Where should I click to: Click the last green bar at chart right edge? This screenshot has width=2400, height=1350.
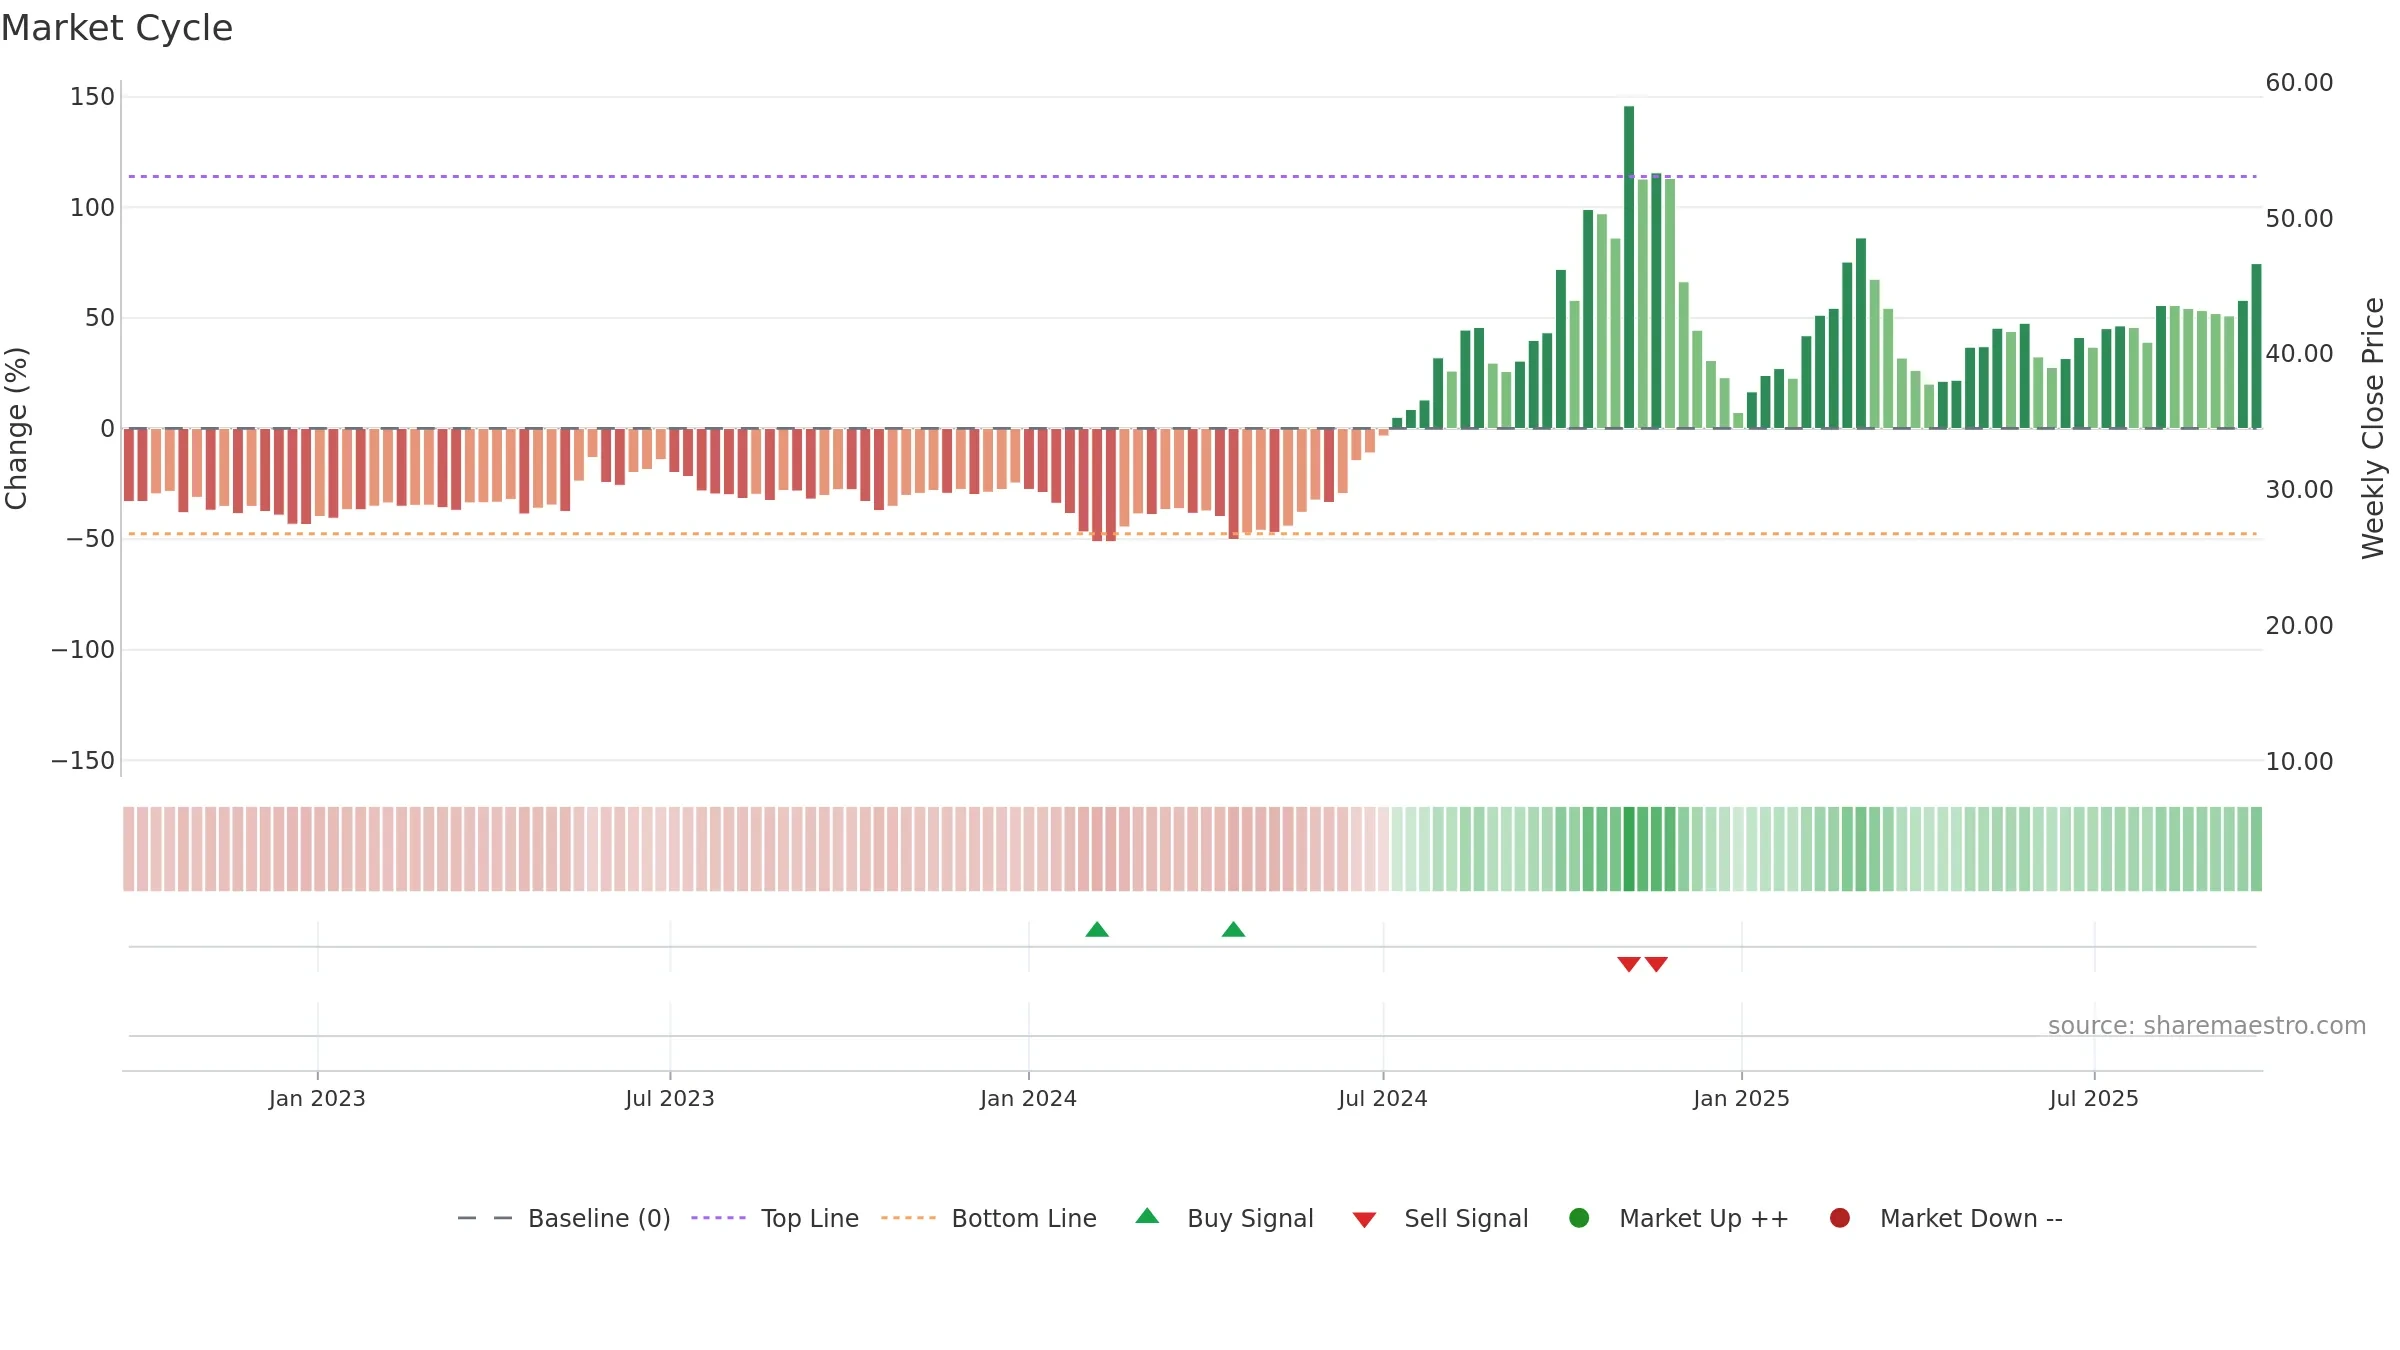pos(2256,346)
